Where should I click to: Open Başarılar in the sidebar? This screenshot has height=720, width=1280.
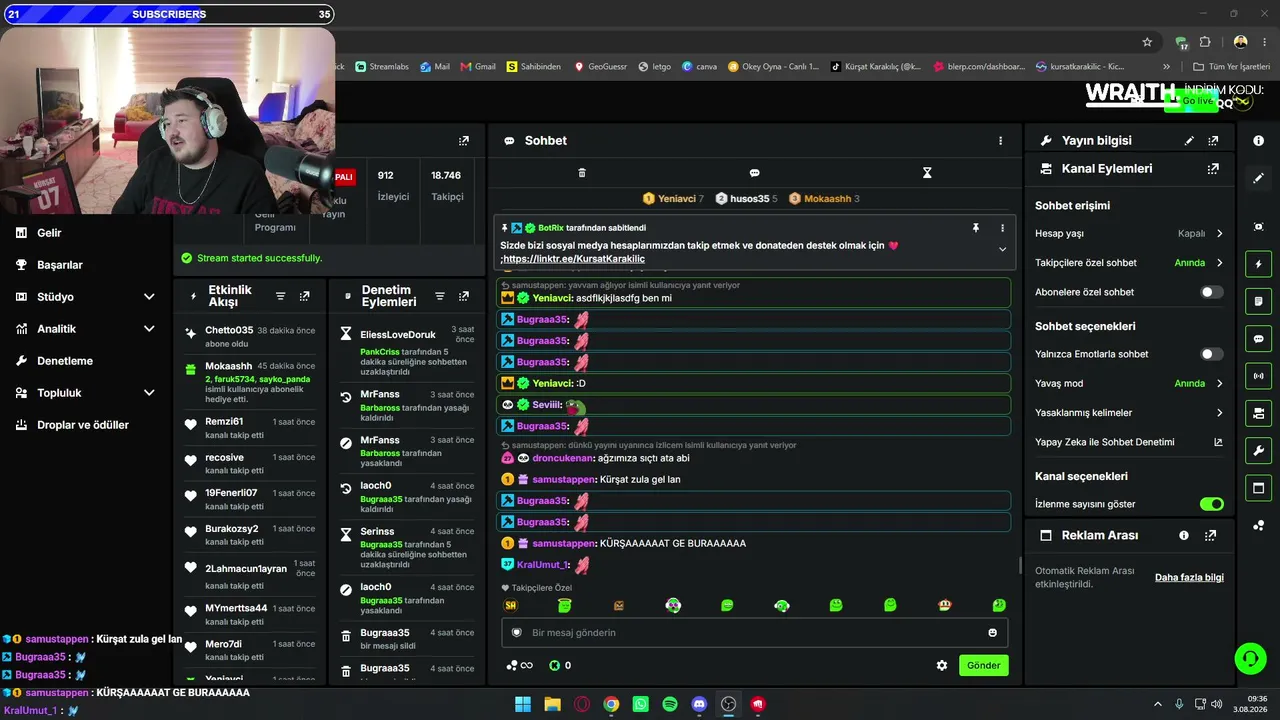[x=59, y=265]
